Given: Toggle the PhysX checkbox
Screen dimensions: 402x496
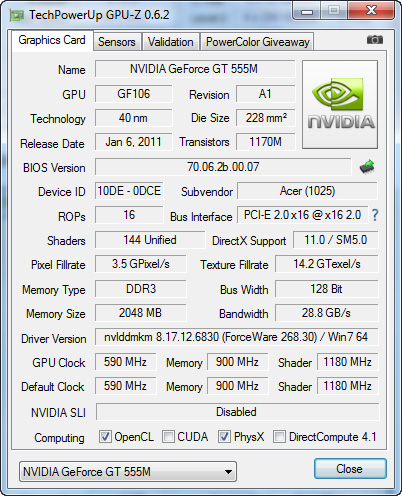Looking at the screenshot, I should click(224, 436).
